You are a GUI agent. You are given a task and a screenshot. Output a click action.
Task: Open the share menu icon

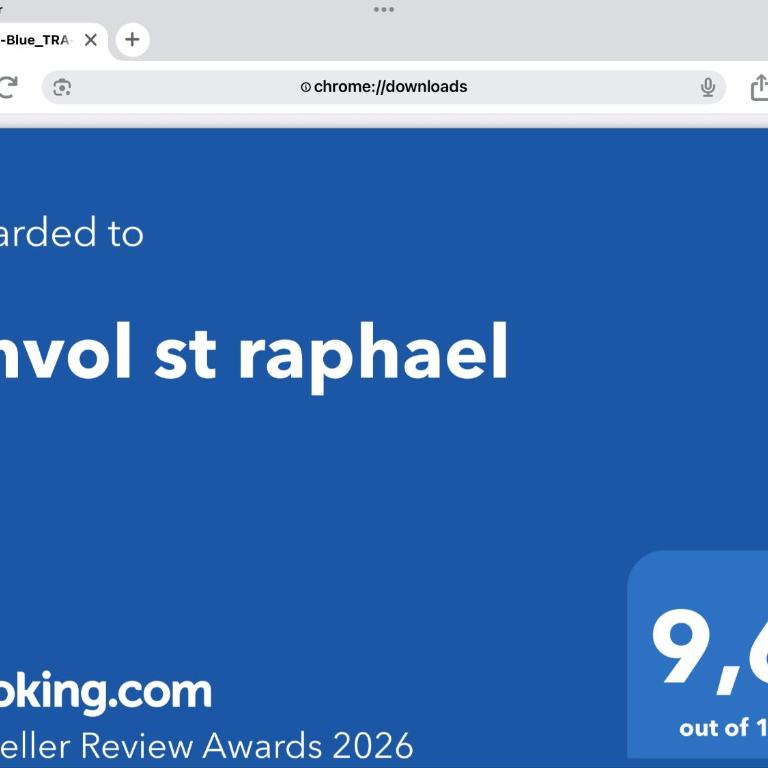click(760, 87)
